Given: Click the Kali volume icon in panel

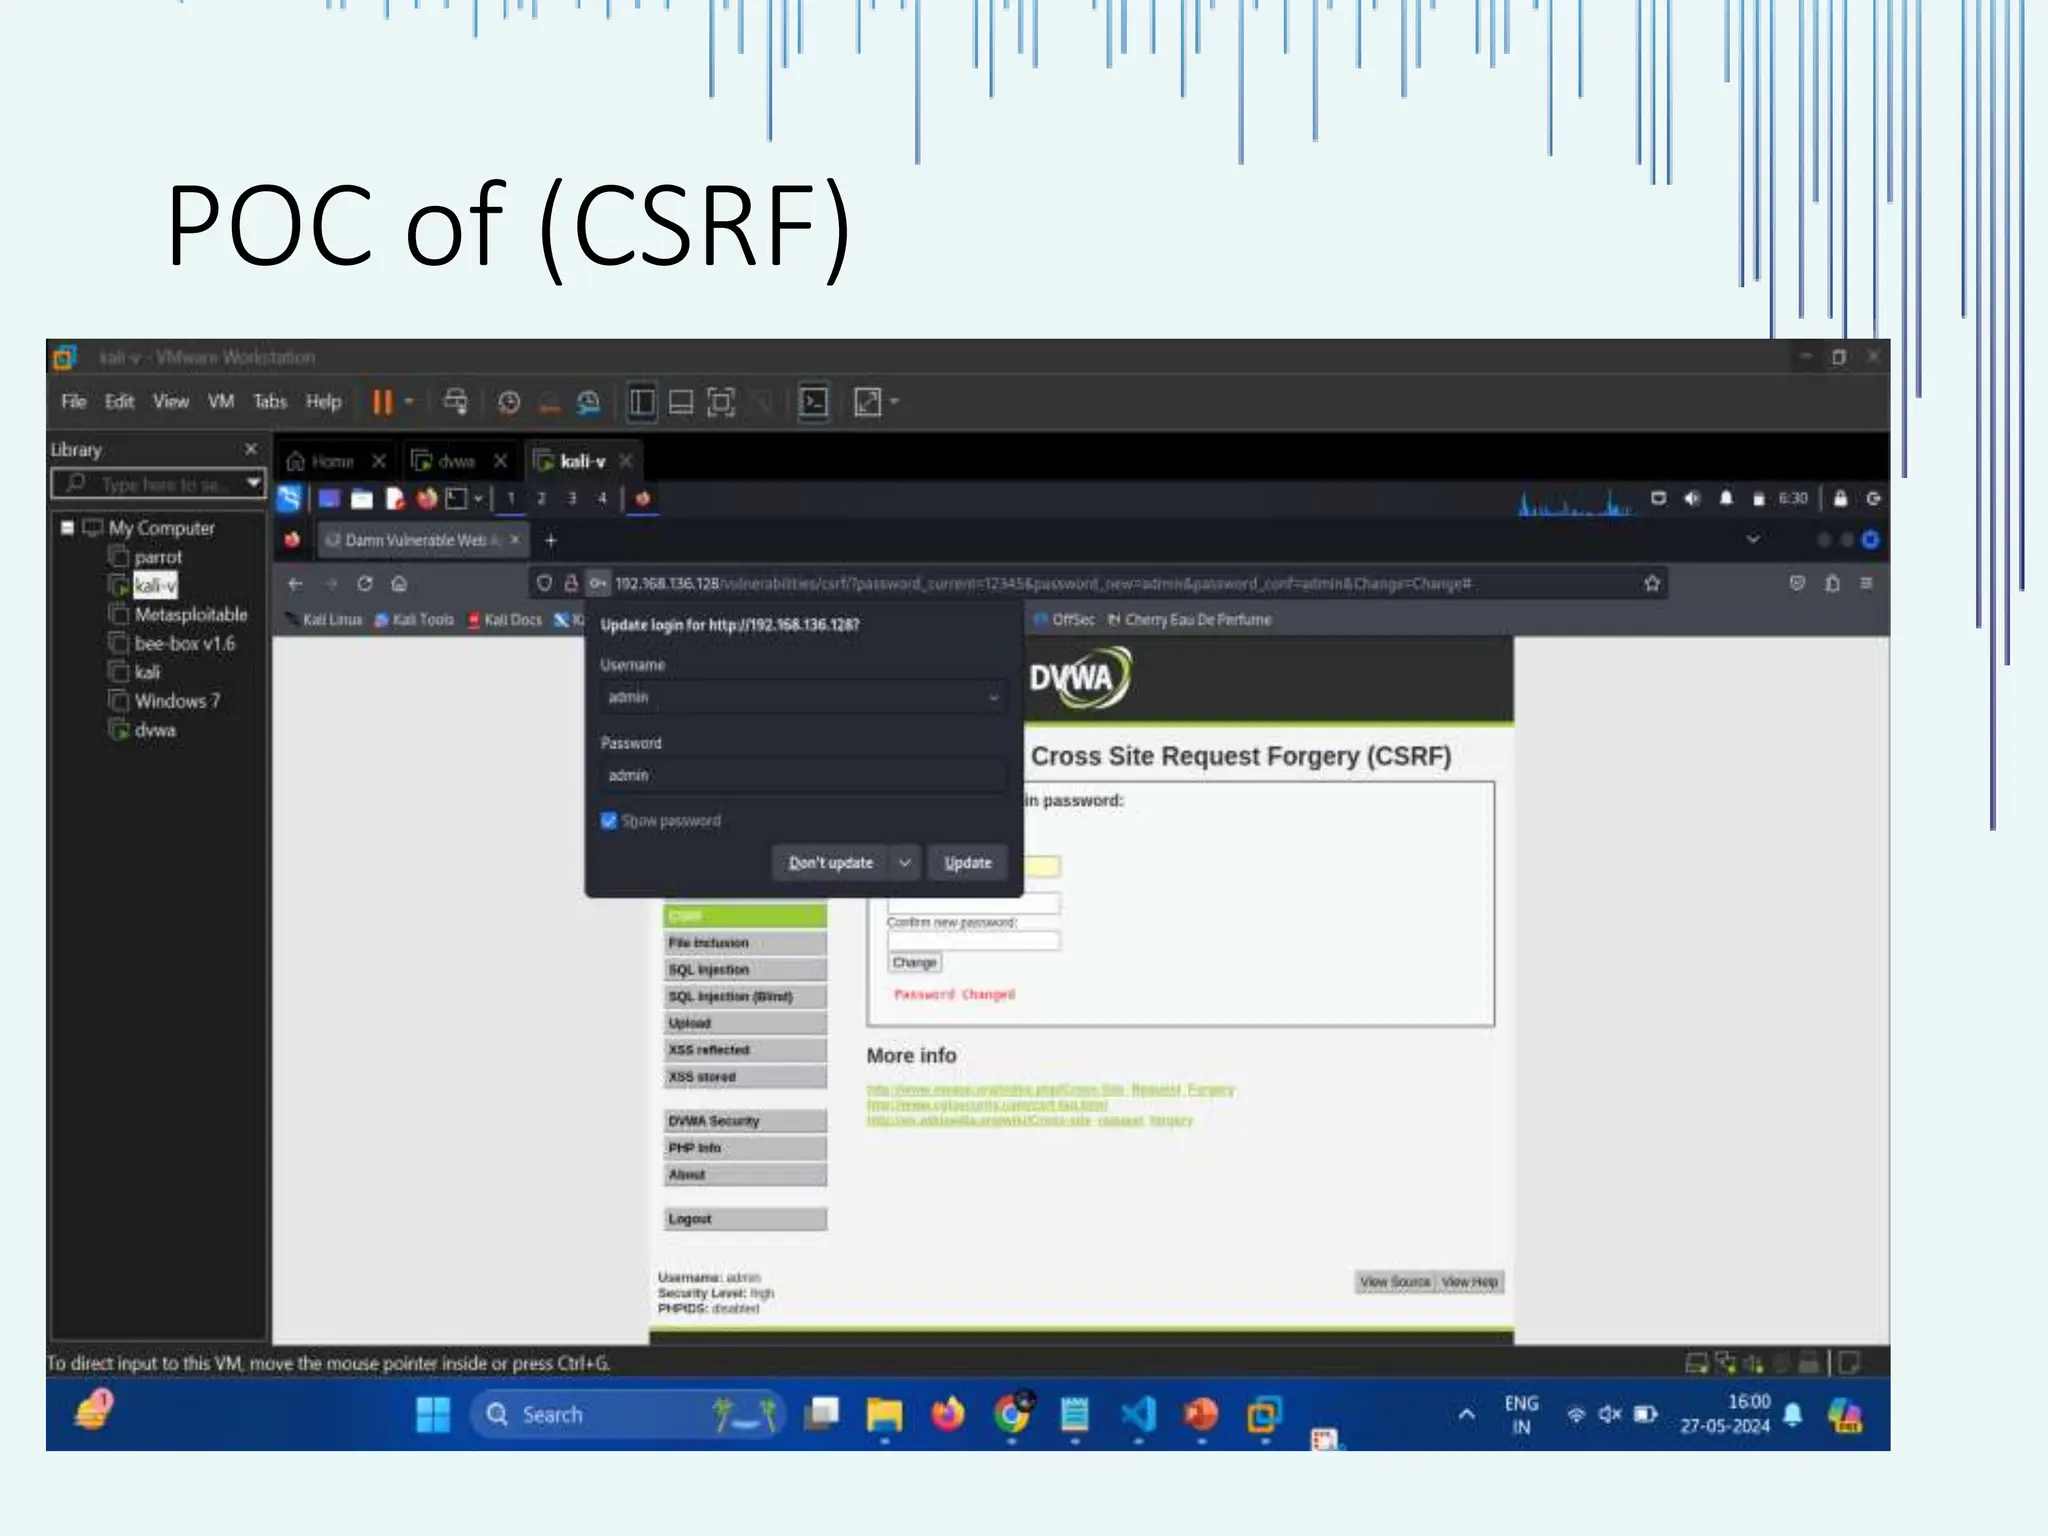Looking at the screenshot, I should pos(1691,498).
